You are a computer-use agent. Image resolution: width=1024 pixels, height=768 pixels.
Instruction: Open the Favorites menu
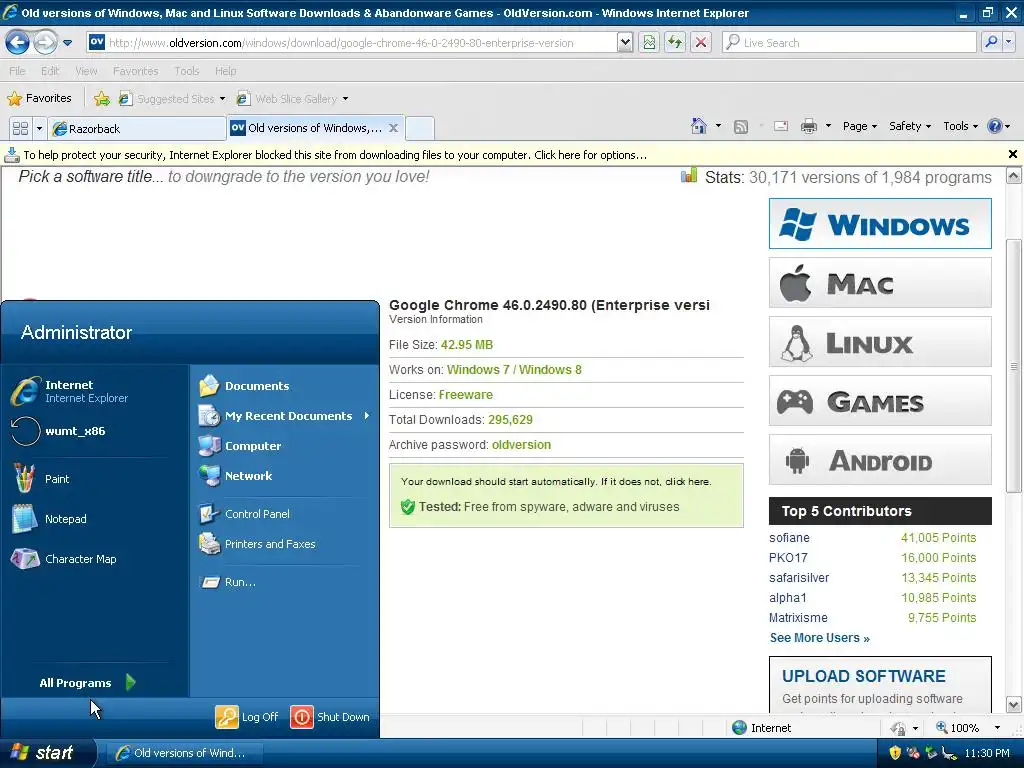point(135,71)
